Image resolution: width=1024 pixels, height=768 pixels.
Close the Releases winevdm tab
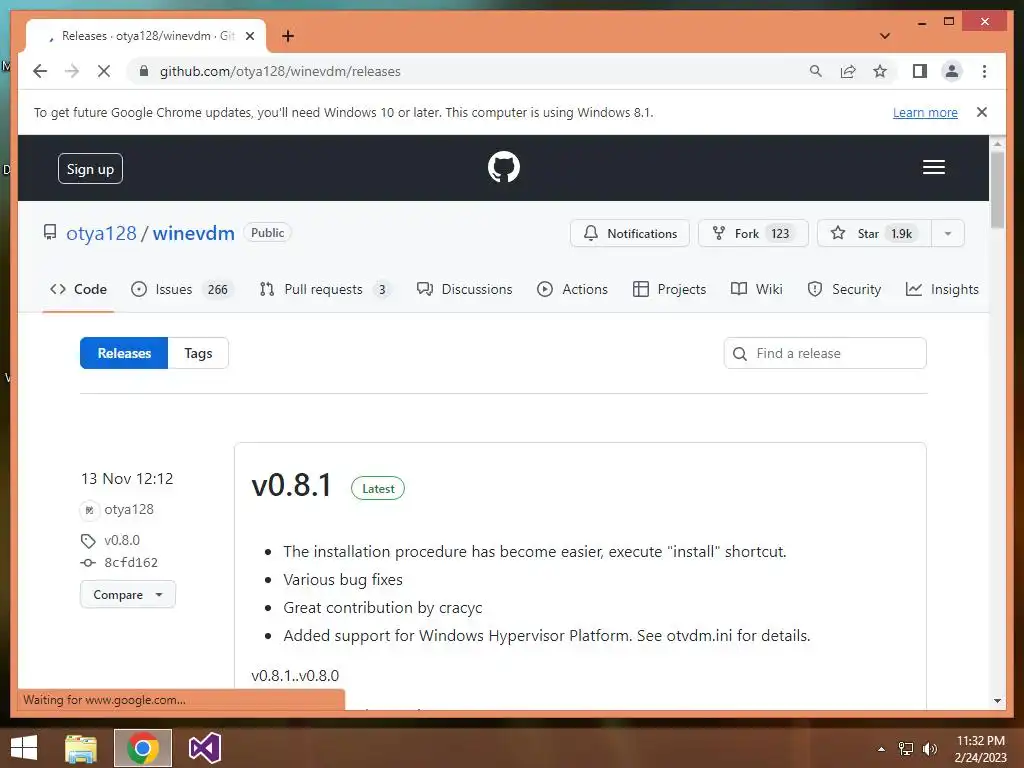[x=249, y=36]
